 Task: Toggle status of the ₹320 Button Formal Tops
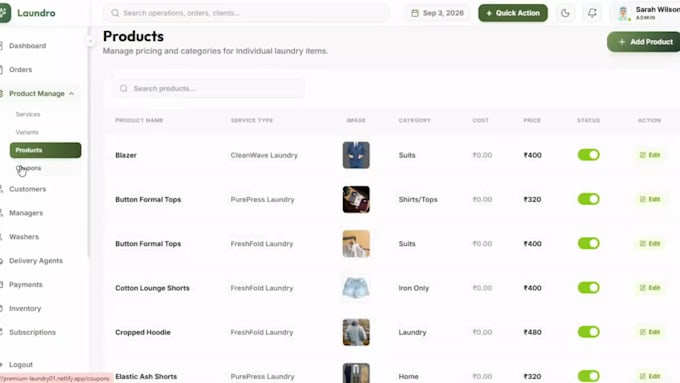pyautogui.click(x=588, y=199)
